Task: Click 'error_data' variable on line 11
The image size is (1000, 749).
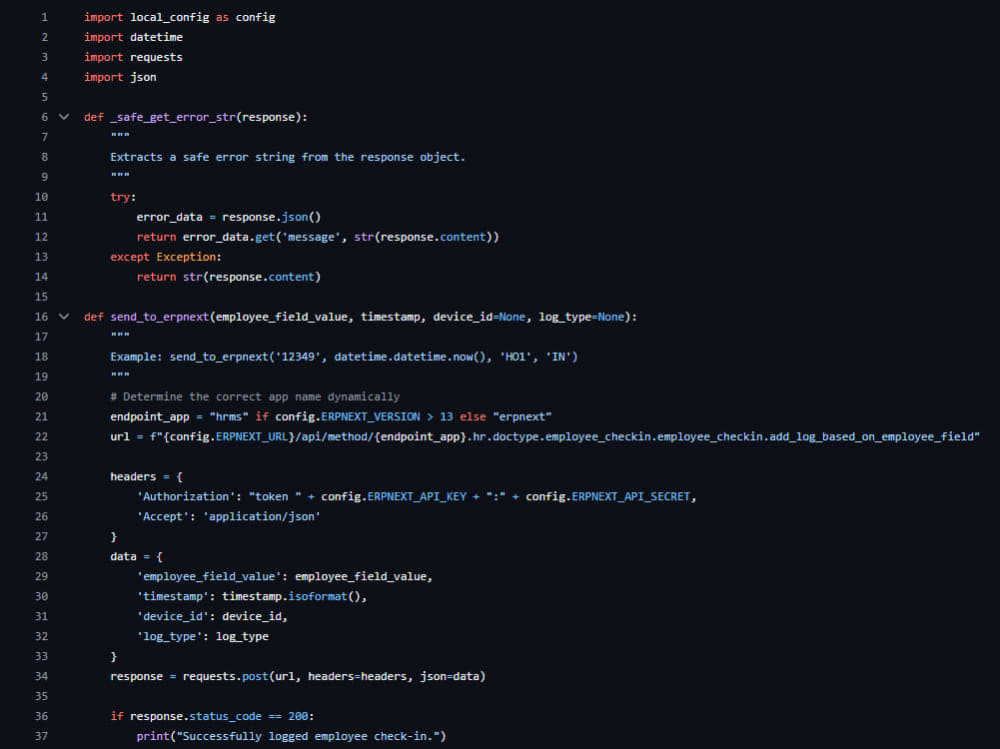Action: (169, 217)
